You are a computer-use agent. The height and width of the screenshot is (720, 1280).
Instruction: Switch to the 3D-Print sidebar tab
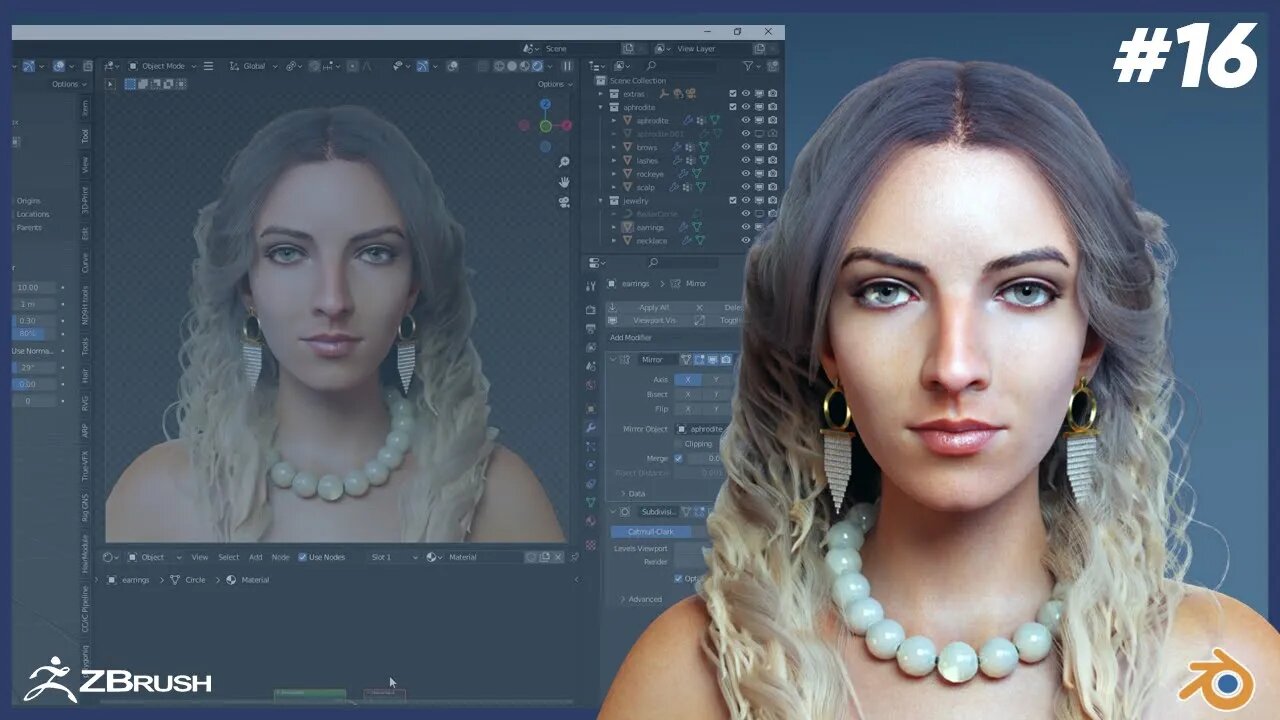(x=85, y=201)
